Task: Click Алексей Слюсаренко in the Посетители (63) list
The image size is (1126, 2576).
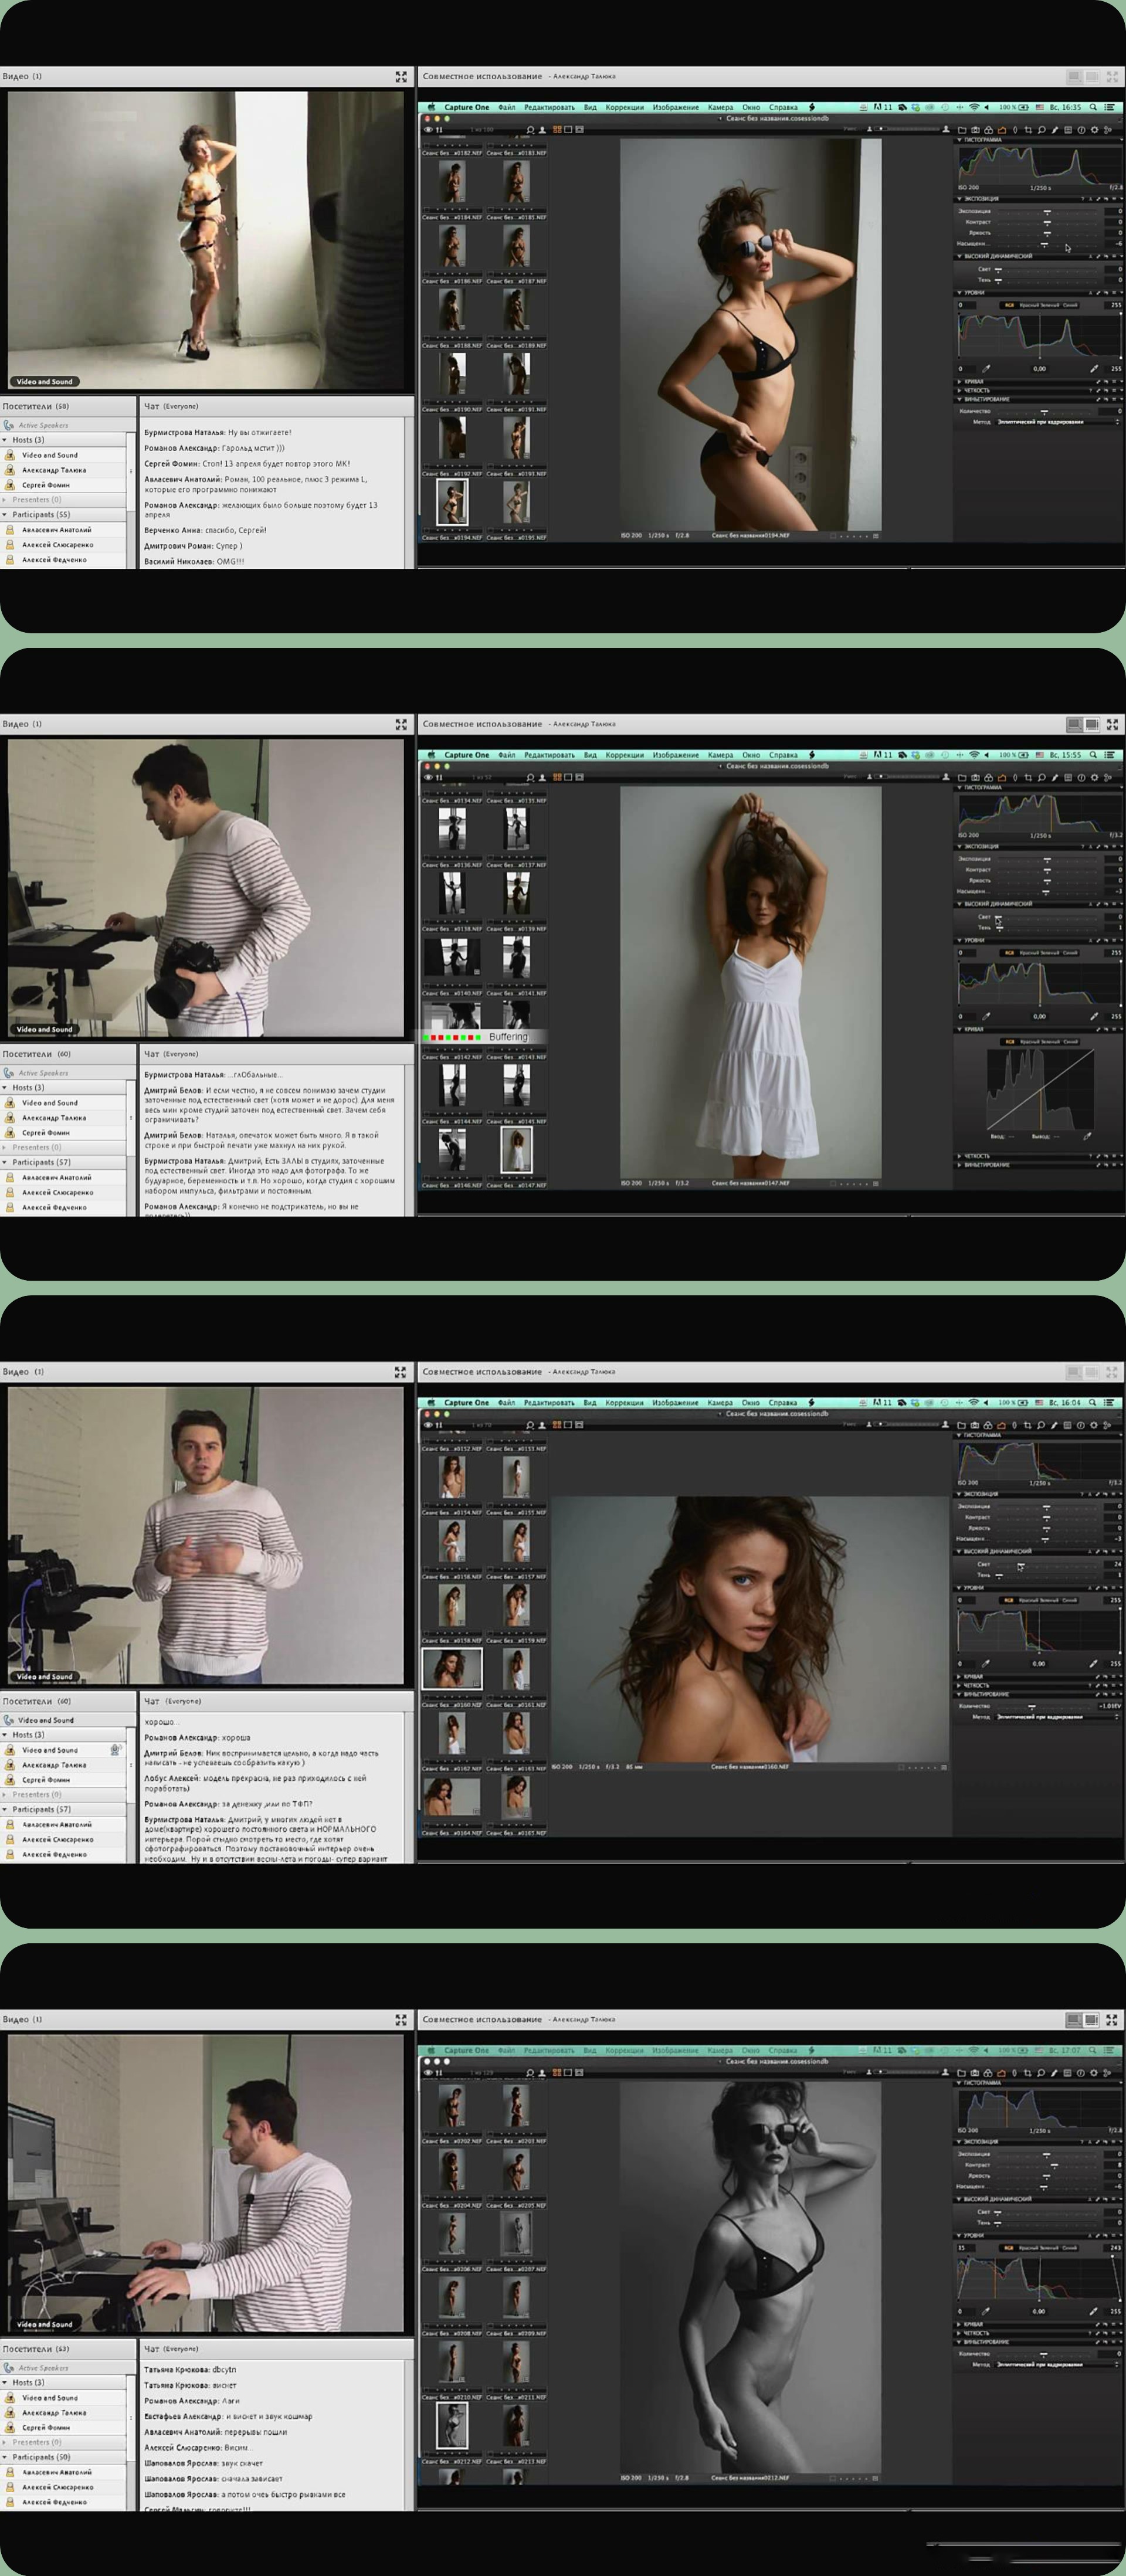Action: coord(58,2487)
